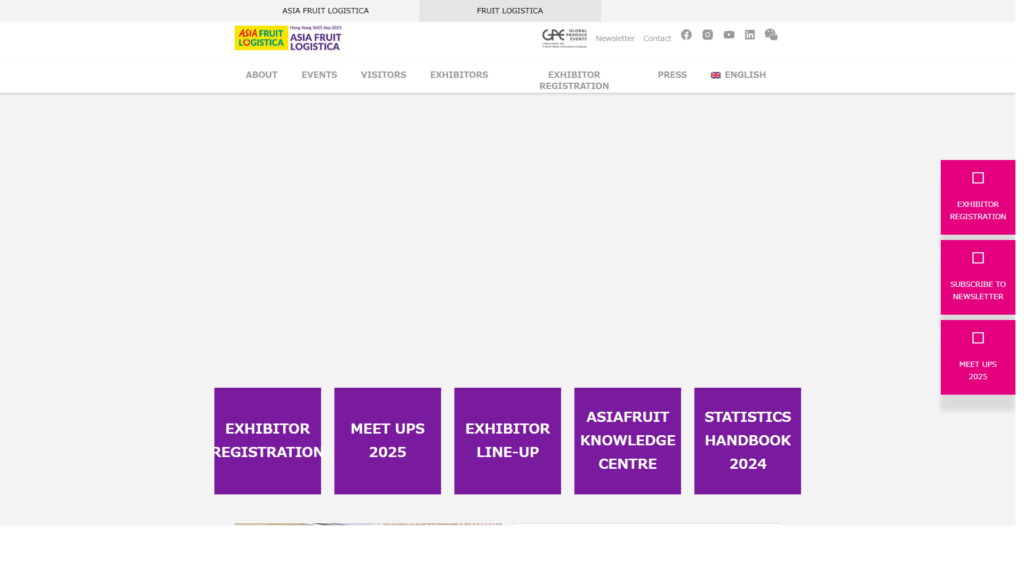Expand the About menu

click(261, 75)
